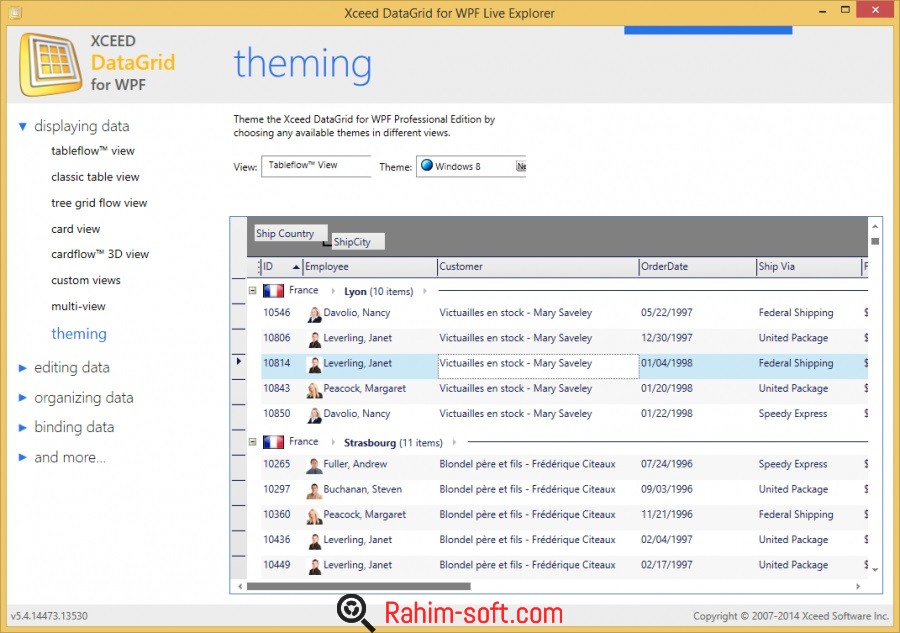Click the window title bar app icon
Image resolution: width=900 pixels, height=633 pixels.
pyautogui.click(x=14, y=12)
